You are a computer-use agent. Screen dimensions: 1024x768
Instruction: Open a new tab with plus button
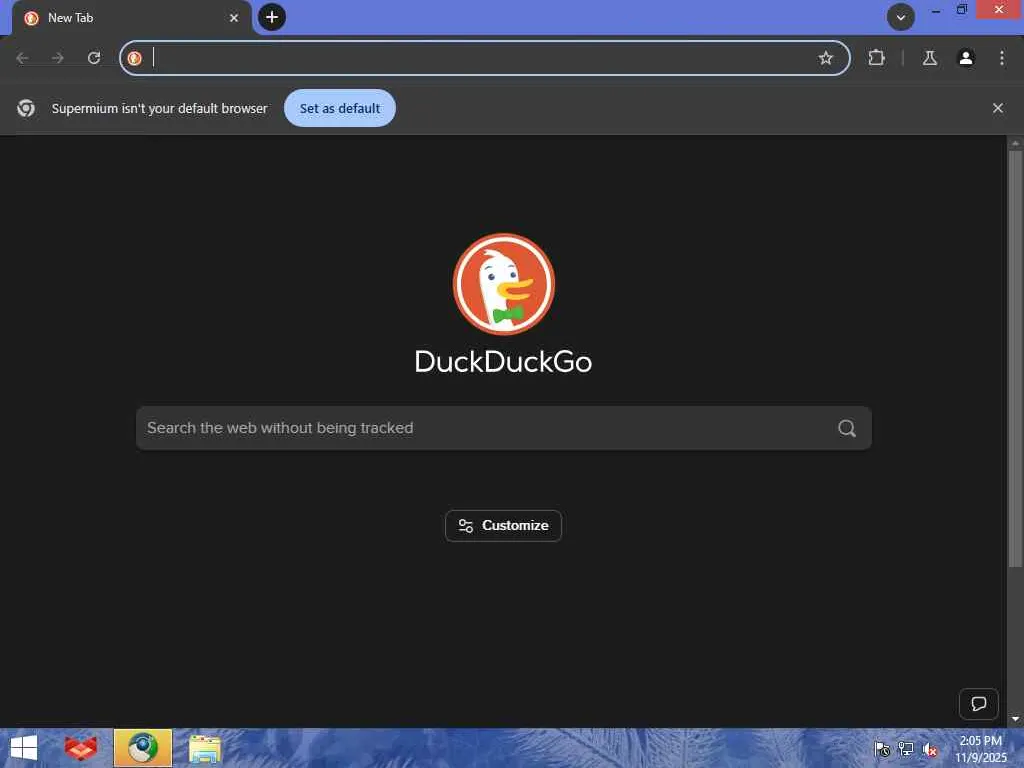tap(272, 17)
